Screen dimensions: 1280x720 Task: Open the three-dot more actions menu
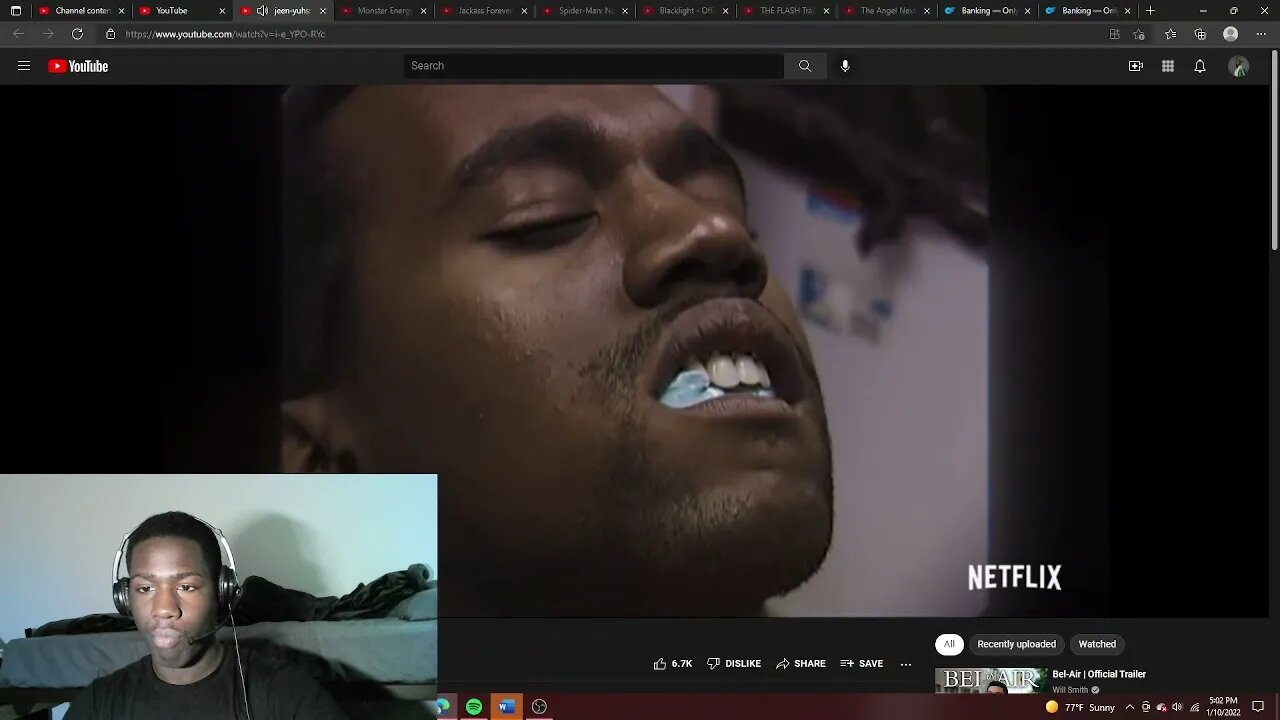point(906,664)
